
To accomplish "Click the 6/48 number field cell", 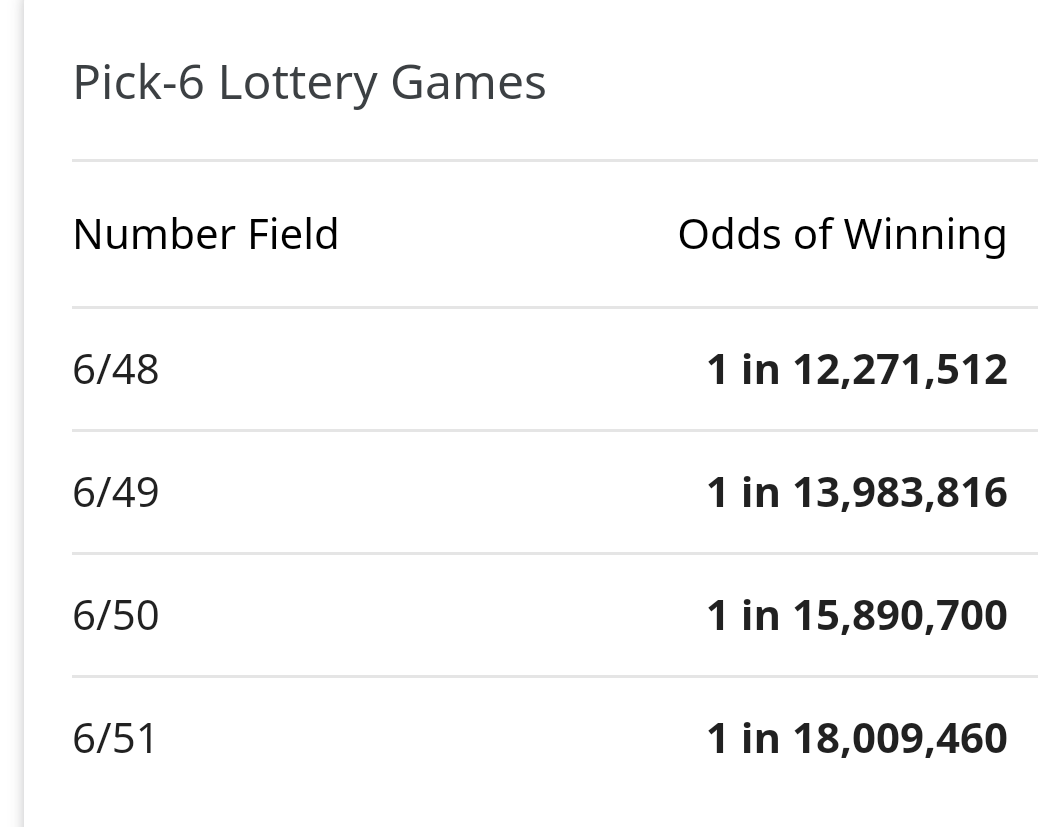I will pos(116,369).
